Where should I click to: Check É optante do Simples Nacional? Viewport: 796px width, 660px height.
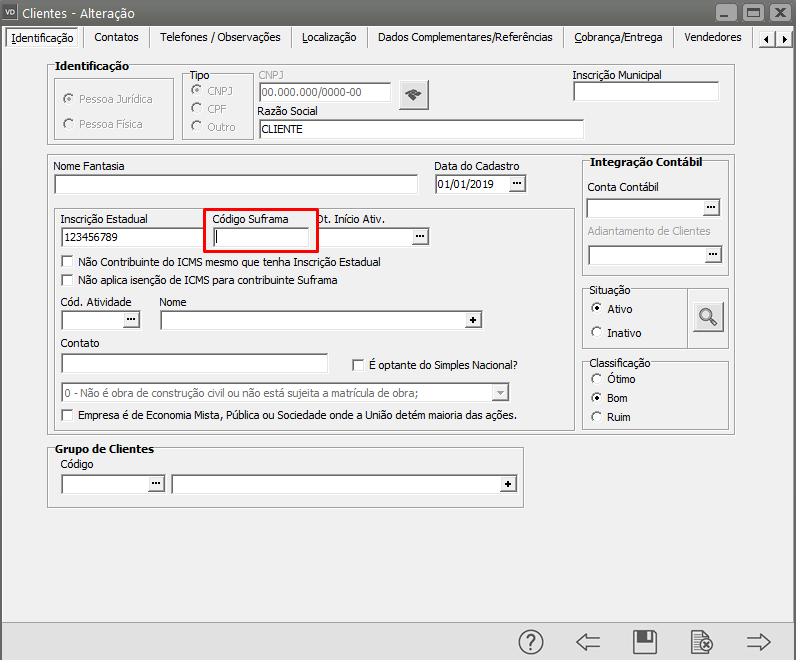(358, 365)
